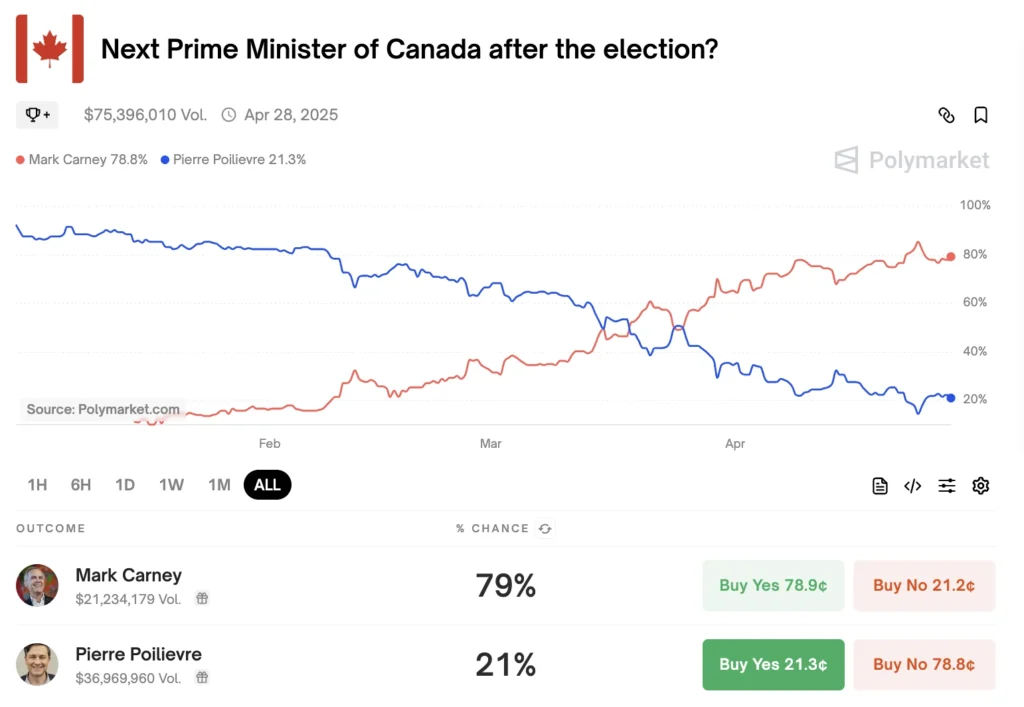Click the gift icon next to Pierre Poilievre's volume

tap(204, 676)
